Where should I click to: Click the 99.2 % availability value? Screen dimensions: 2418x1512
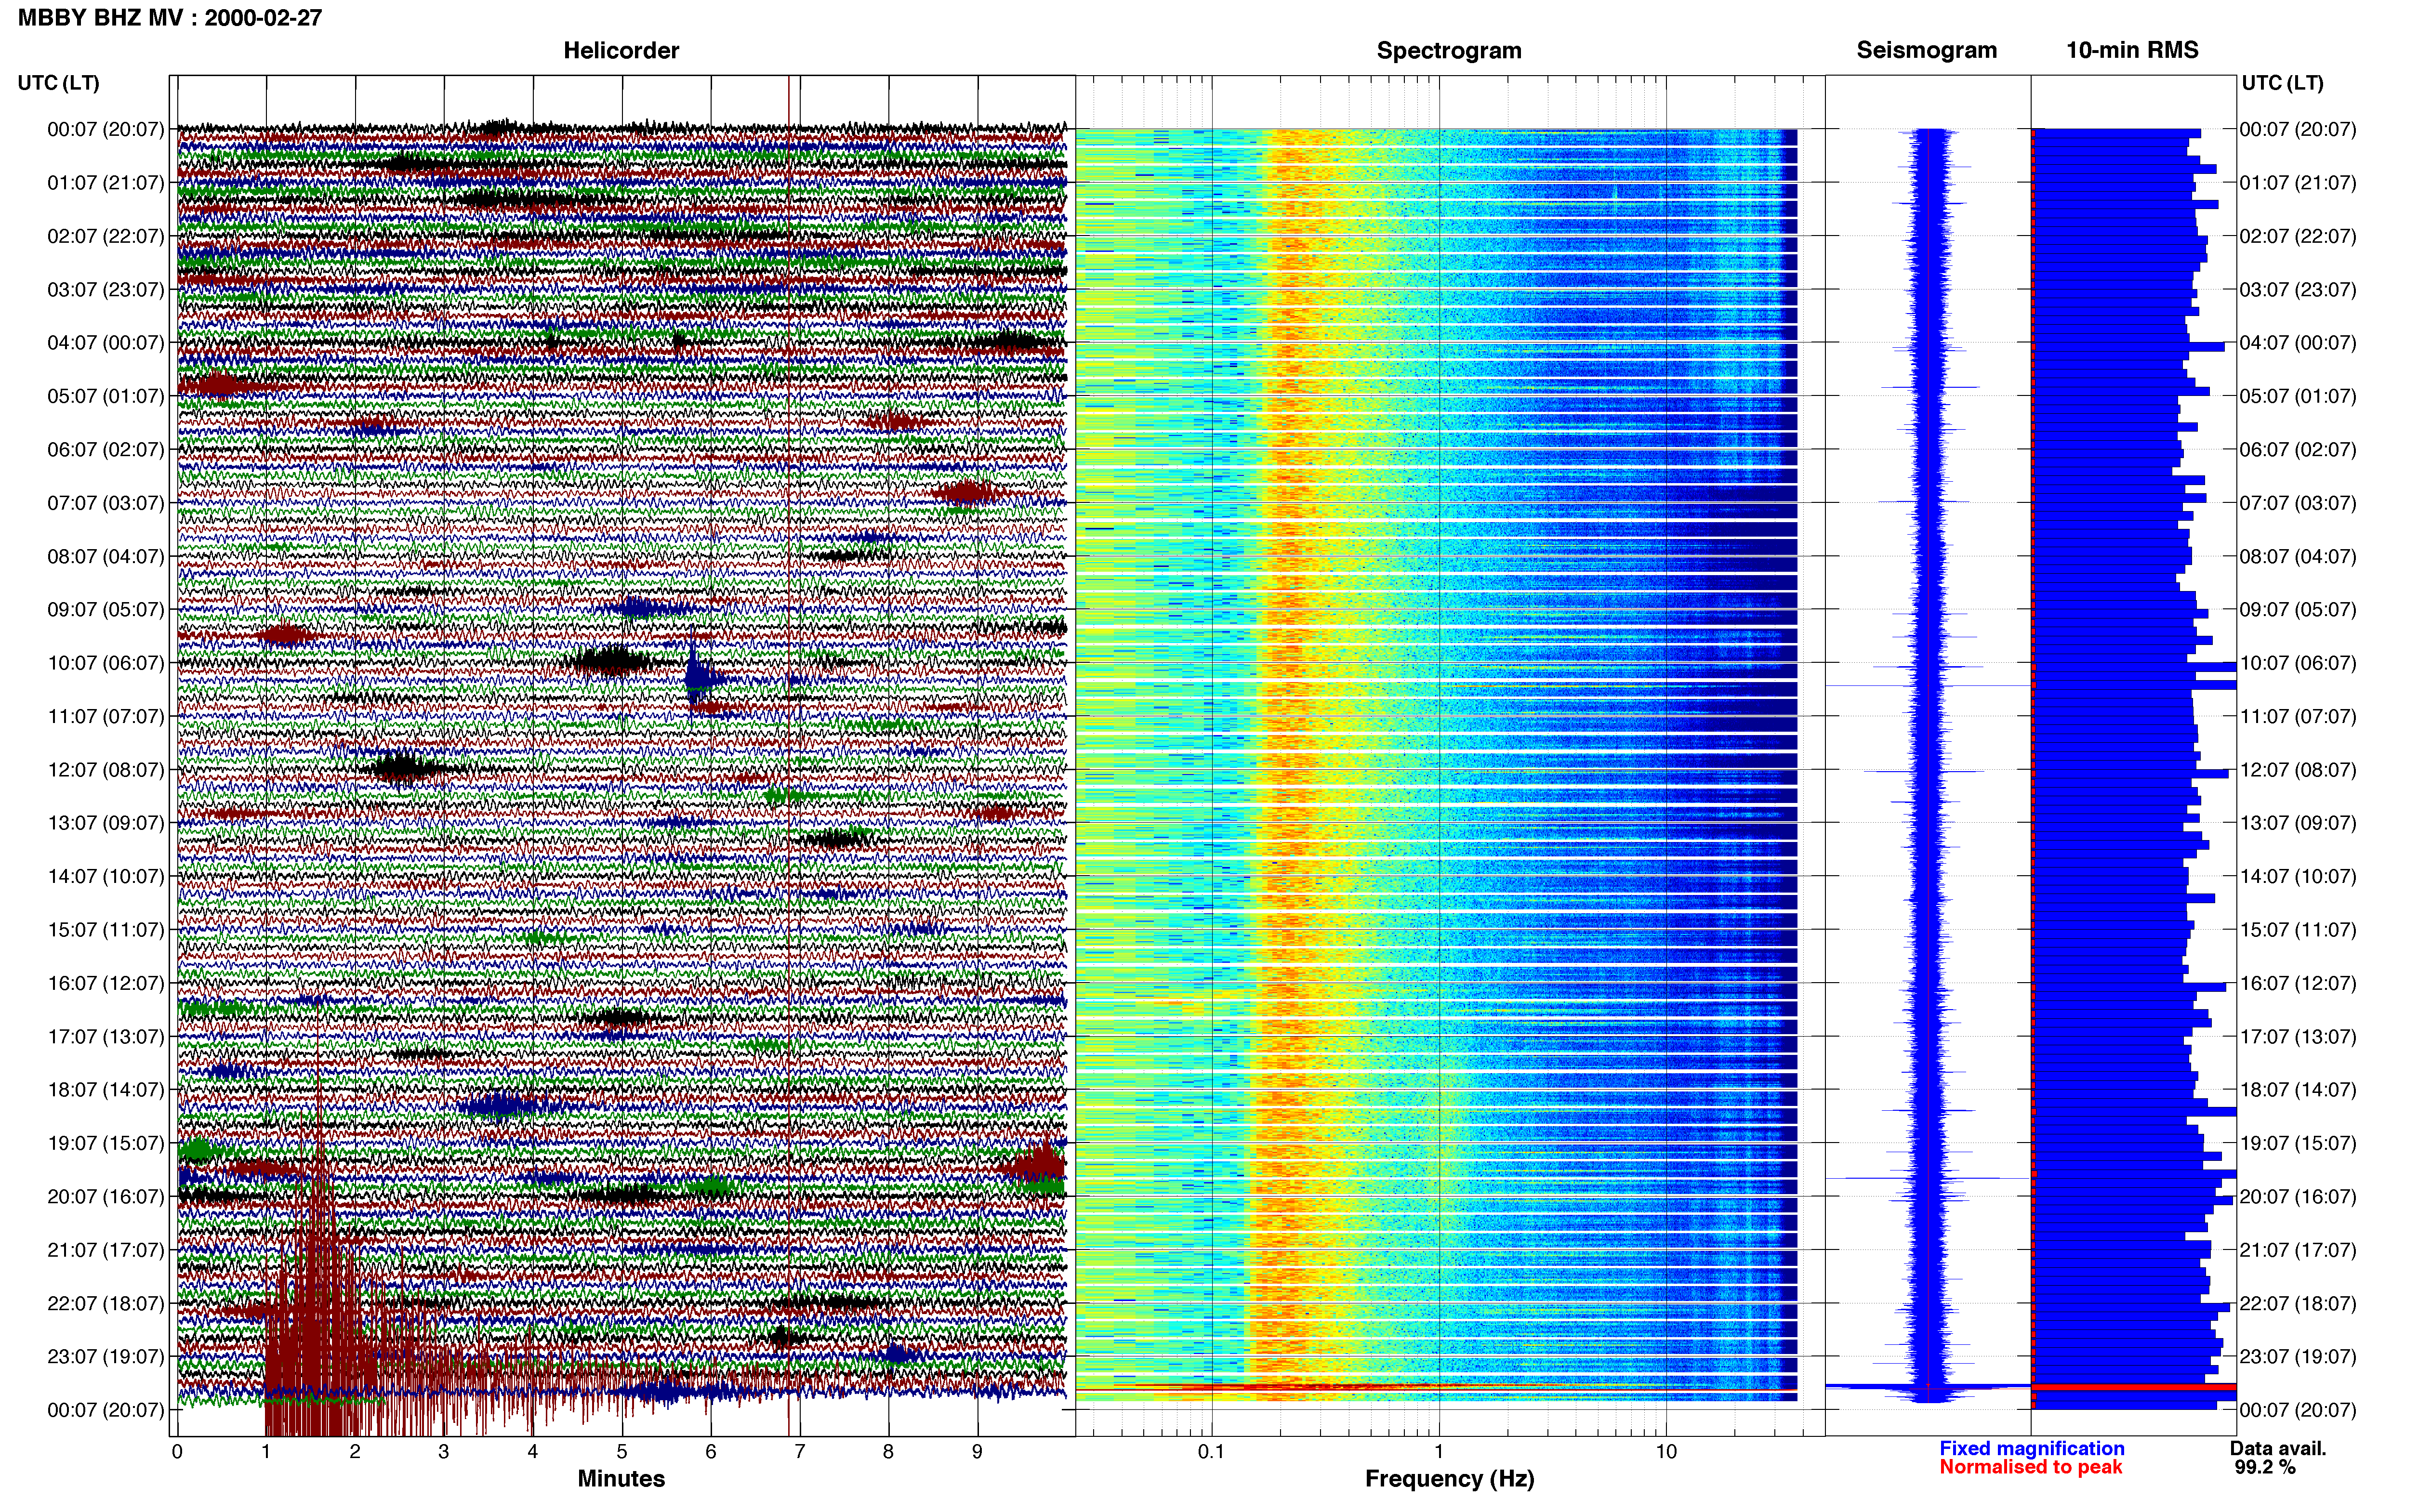pyautogui.click(x=2265, y=1467)
